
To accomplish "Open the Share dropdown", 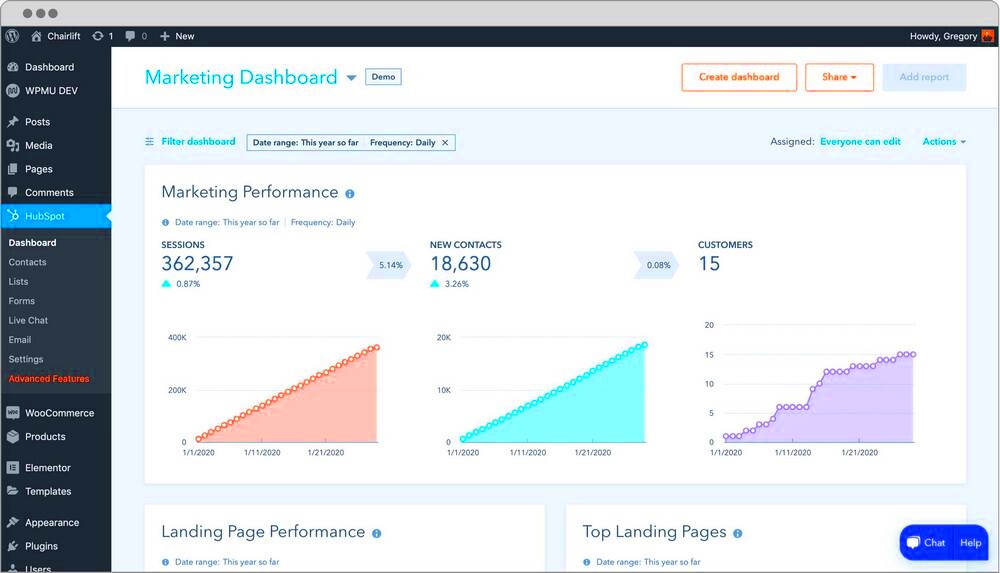I will tap(839, 77).
